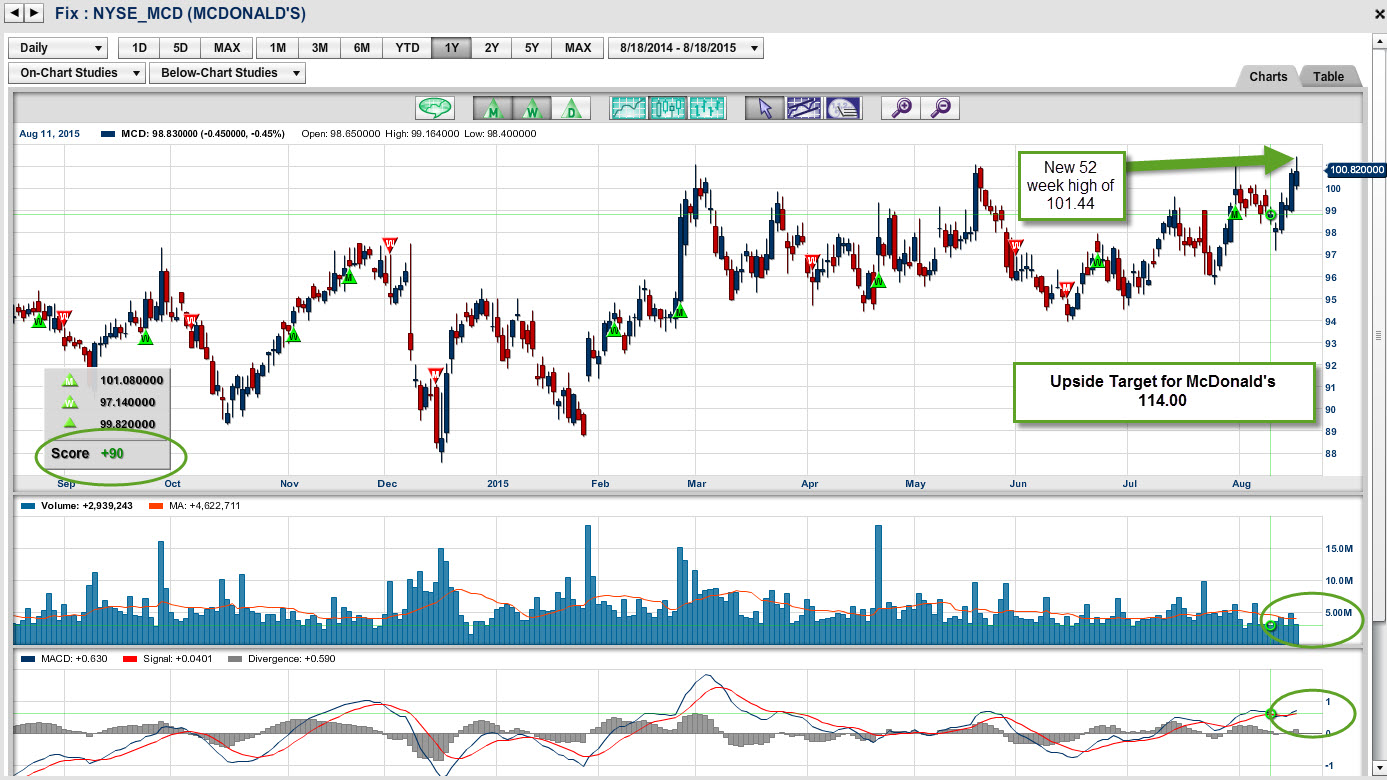This screenshot has width=1387, height=780.
Task: Set the range to 3M
Action: 320,48
